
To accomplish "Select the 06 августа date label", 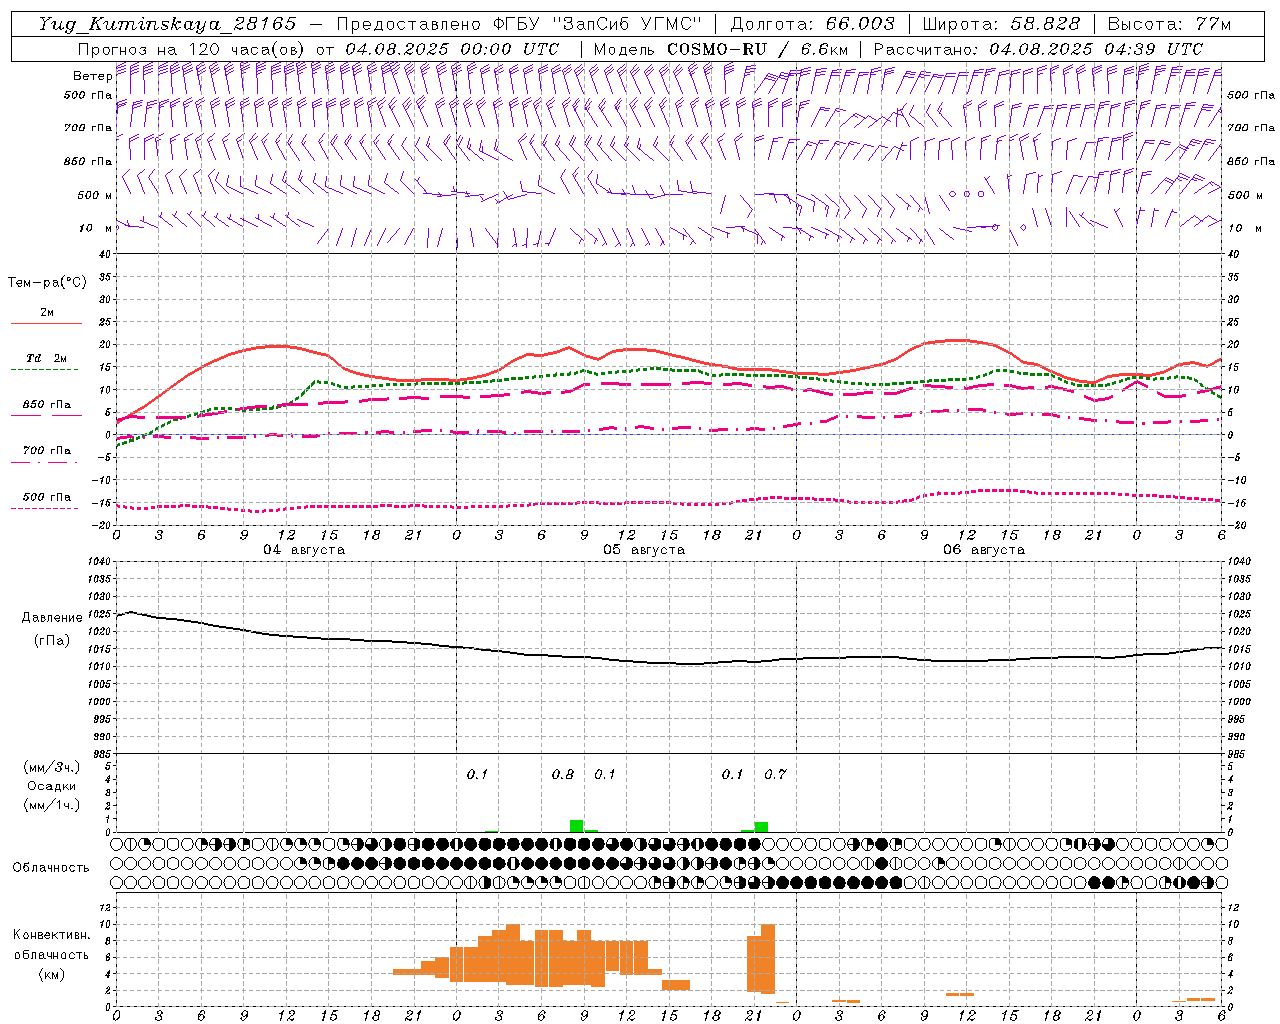I will [x=984, y=550].
